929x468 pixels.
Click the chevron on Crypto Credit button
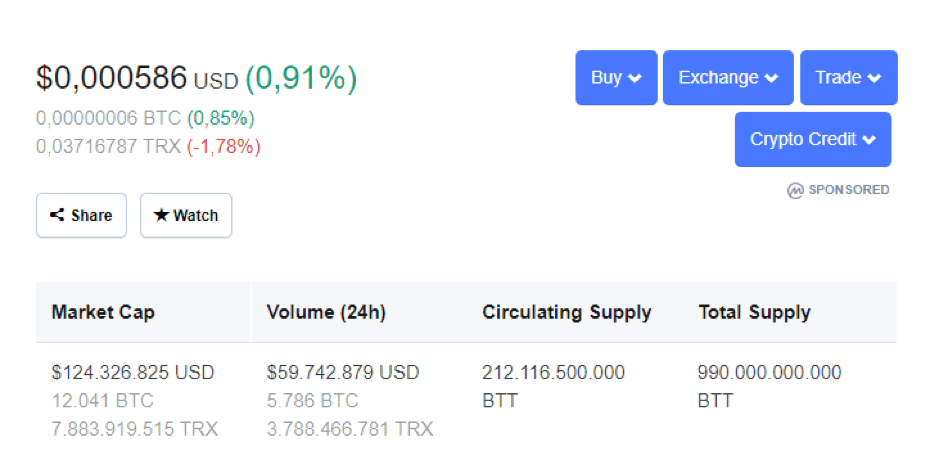tap(869, 140)
